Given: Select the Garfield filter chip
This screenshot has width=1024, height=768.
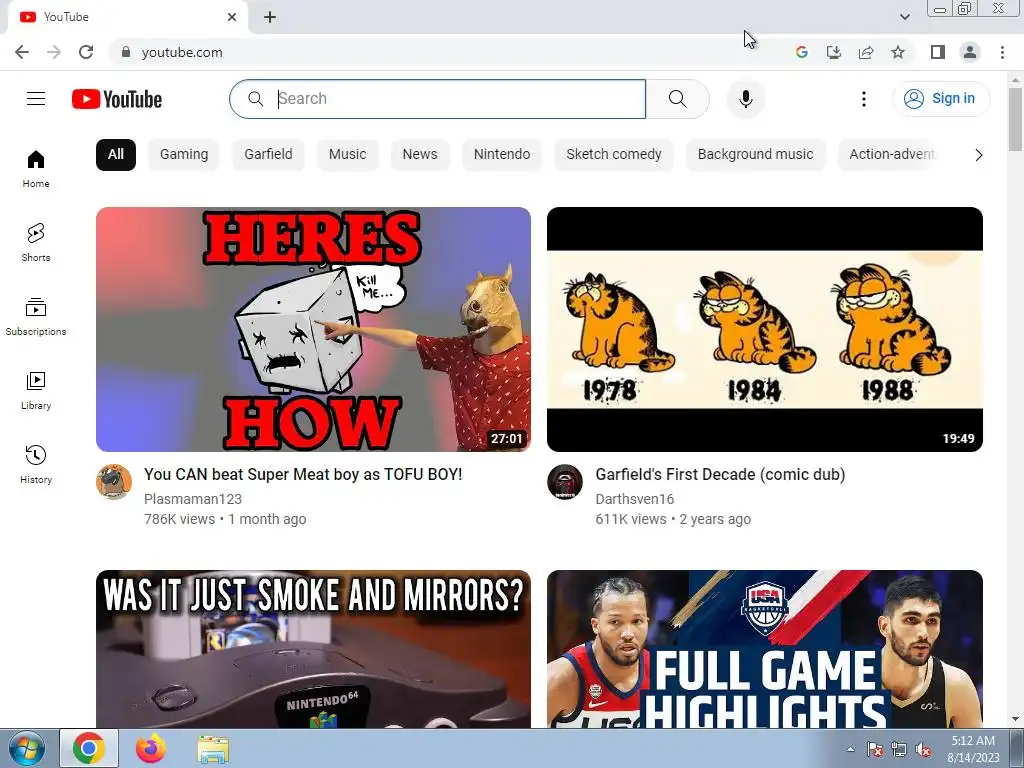Looking at the screenshot, I should (x=268, y=155).
